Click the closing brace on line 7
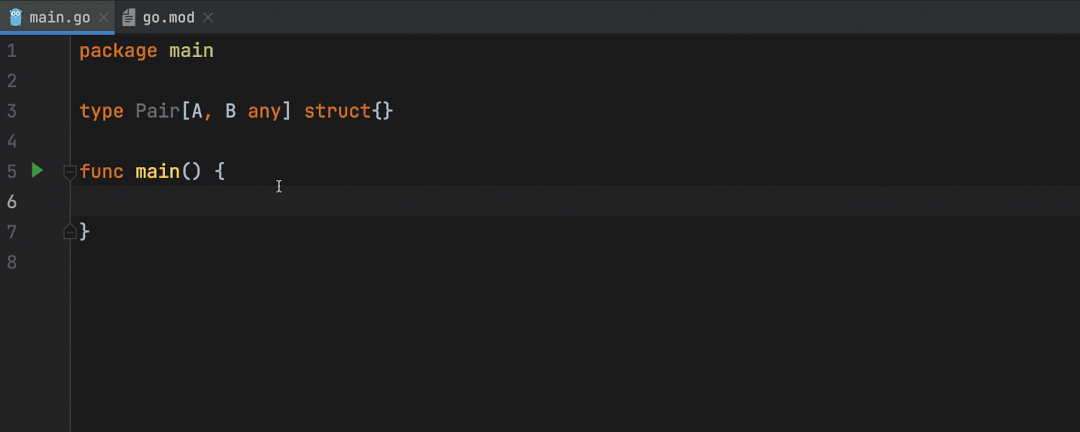Image resolution: width=1080 pixels, height=432 pixels. (x=85, y=232)
